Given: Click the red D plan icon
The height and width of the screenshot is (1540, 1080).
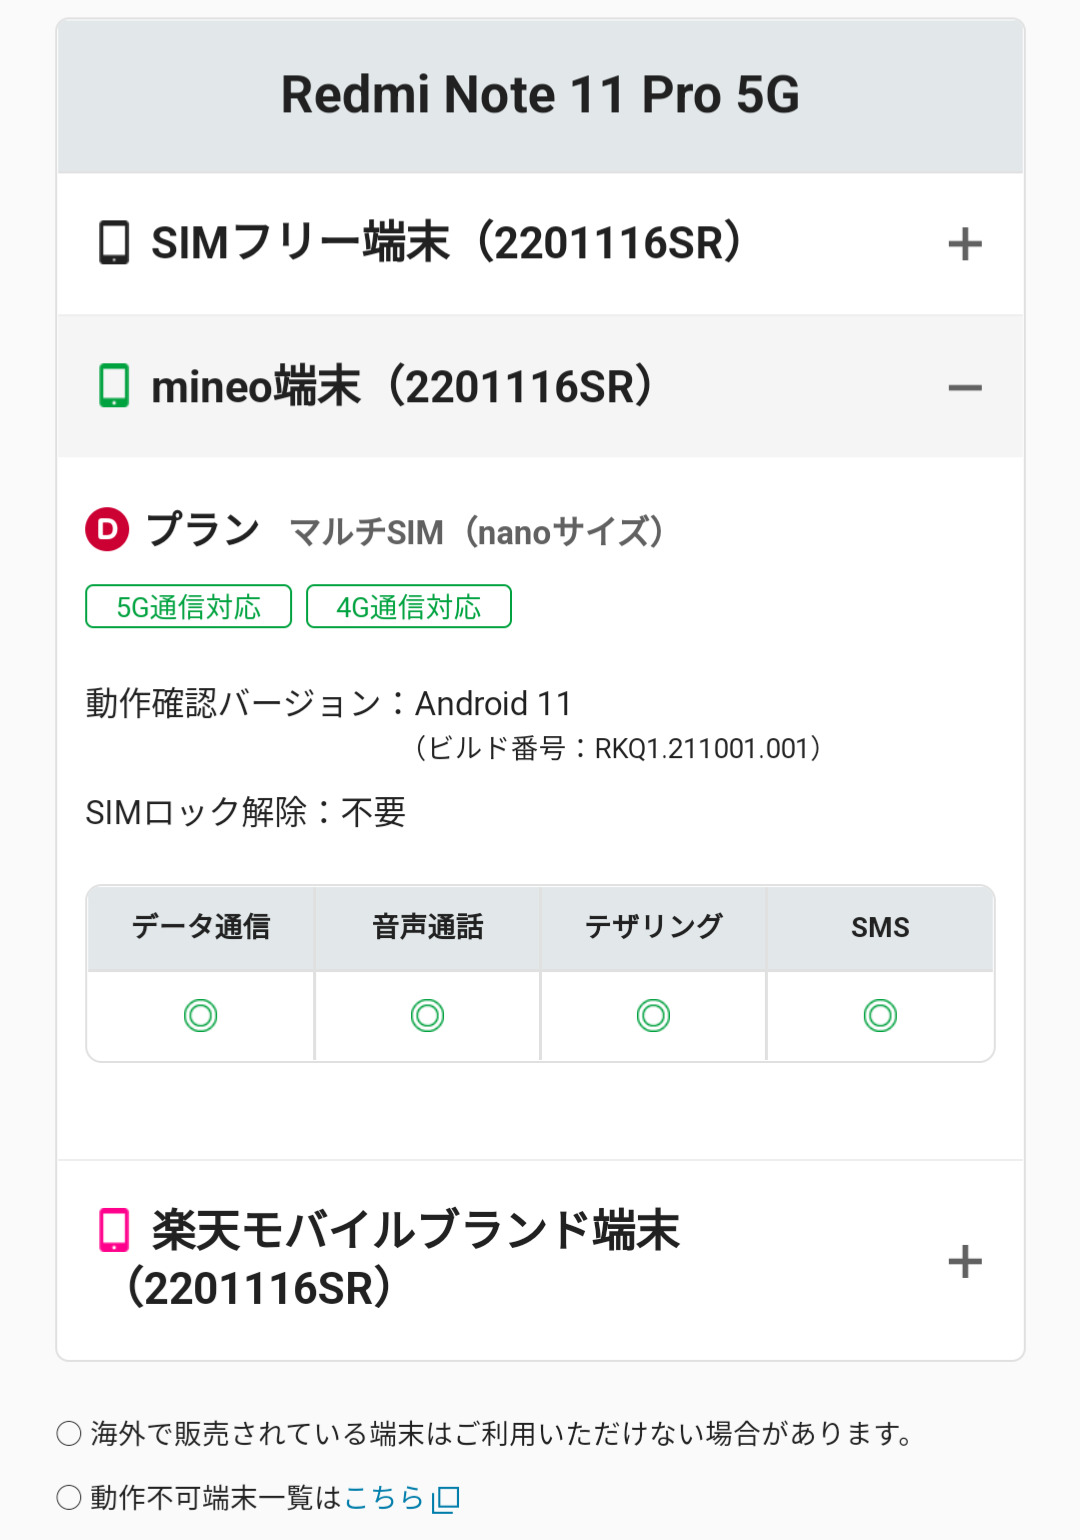Looking at the screenshot, I should [x=108, y=529].
